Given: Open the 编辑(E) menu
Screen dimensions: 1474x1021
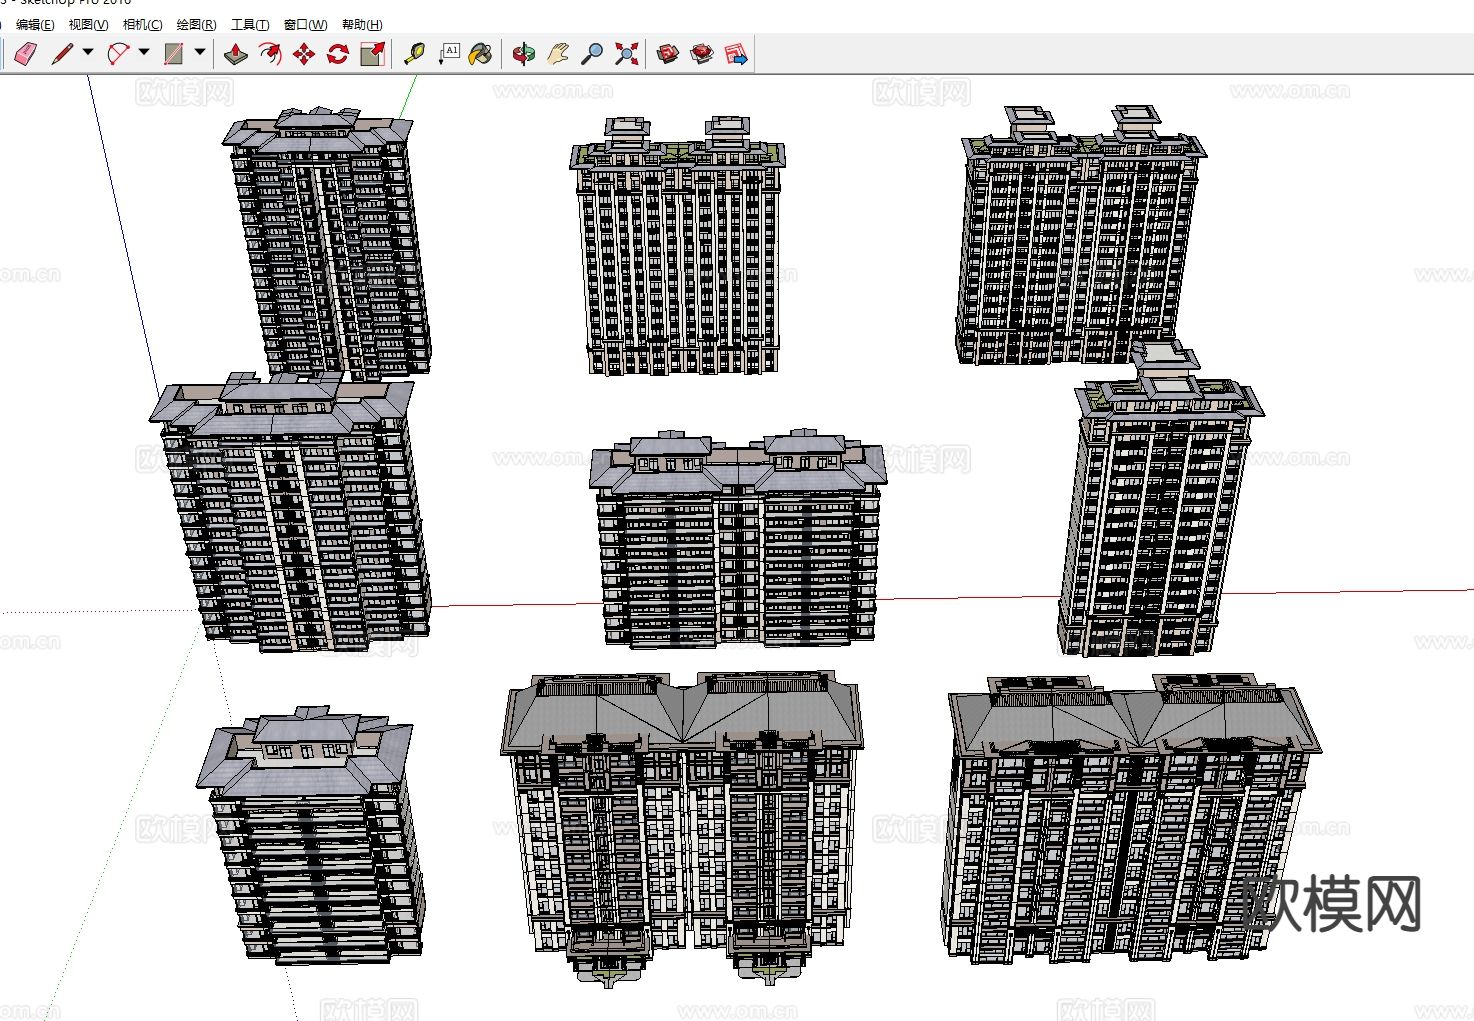Looking at the screenshot, I should [x=35, y=24].
